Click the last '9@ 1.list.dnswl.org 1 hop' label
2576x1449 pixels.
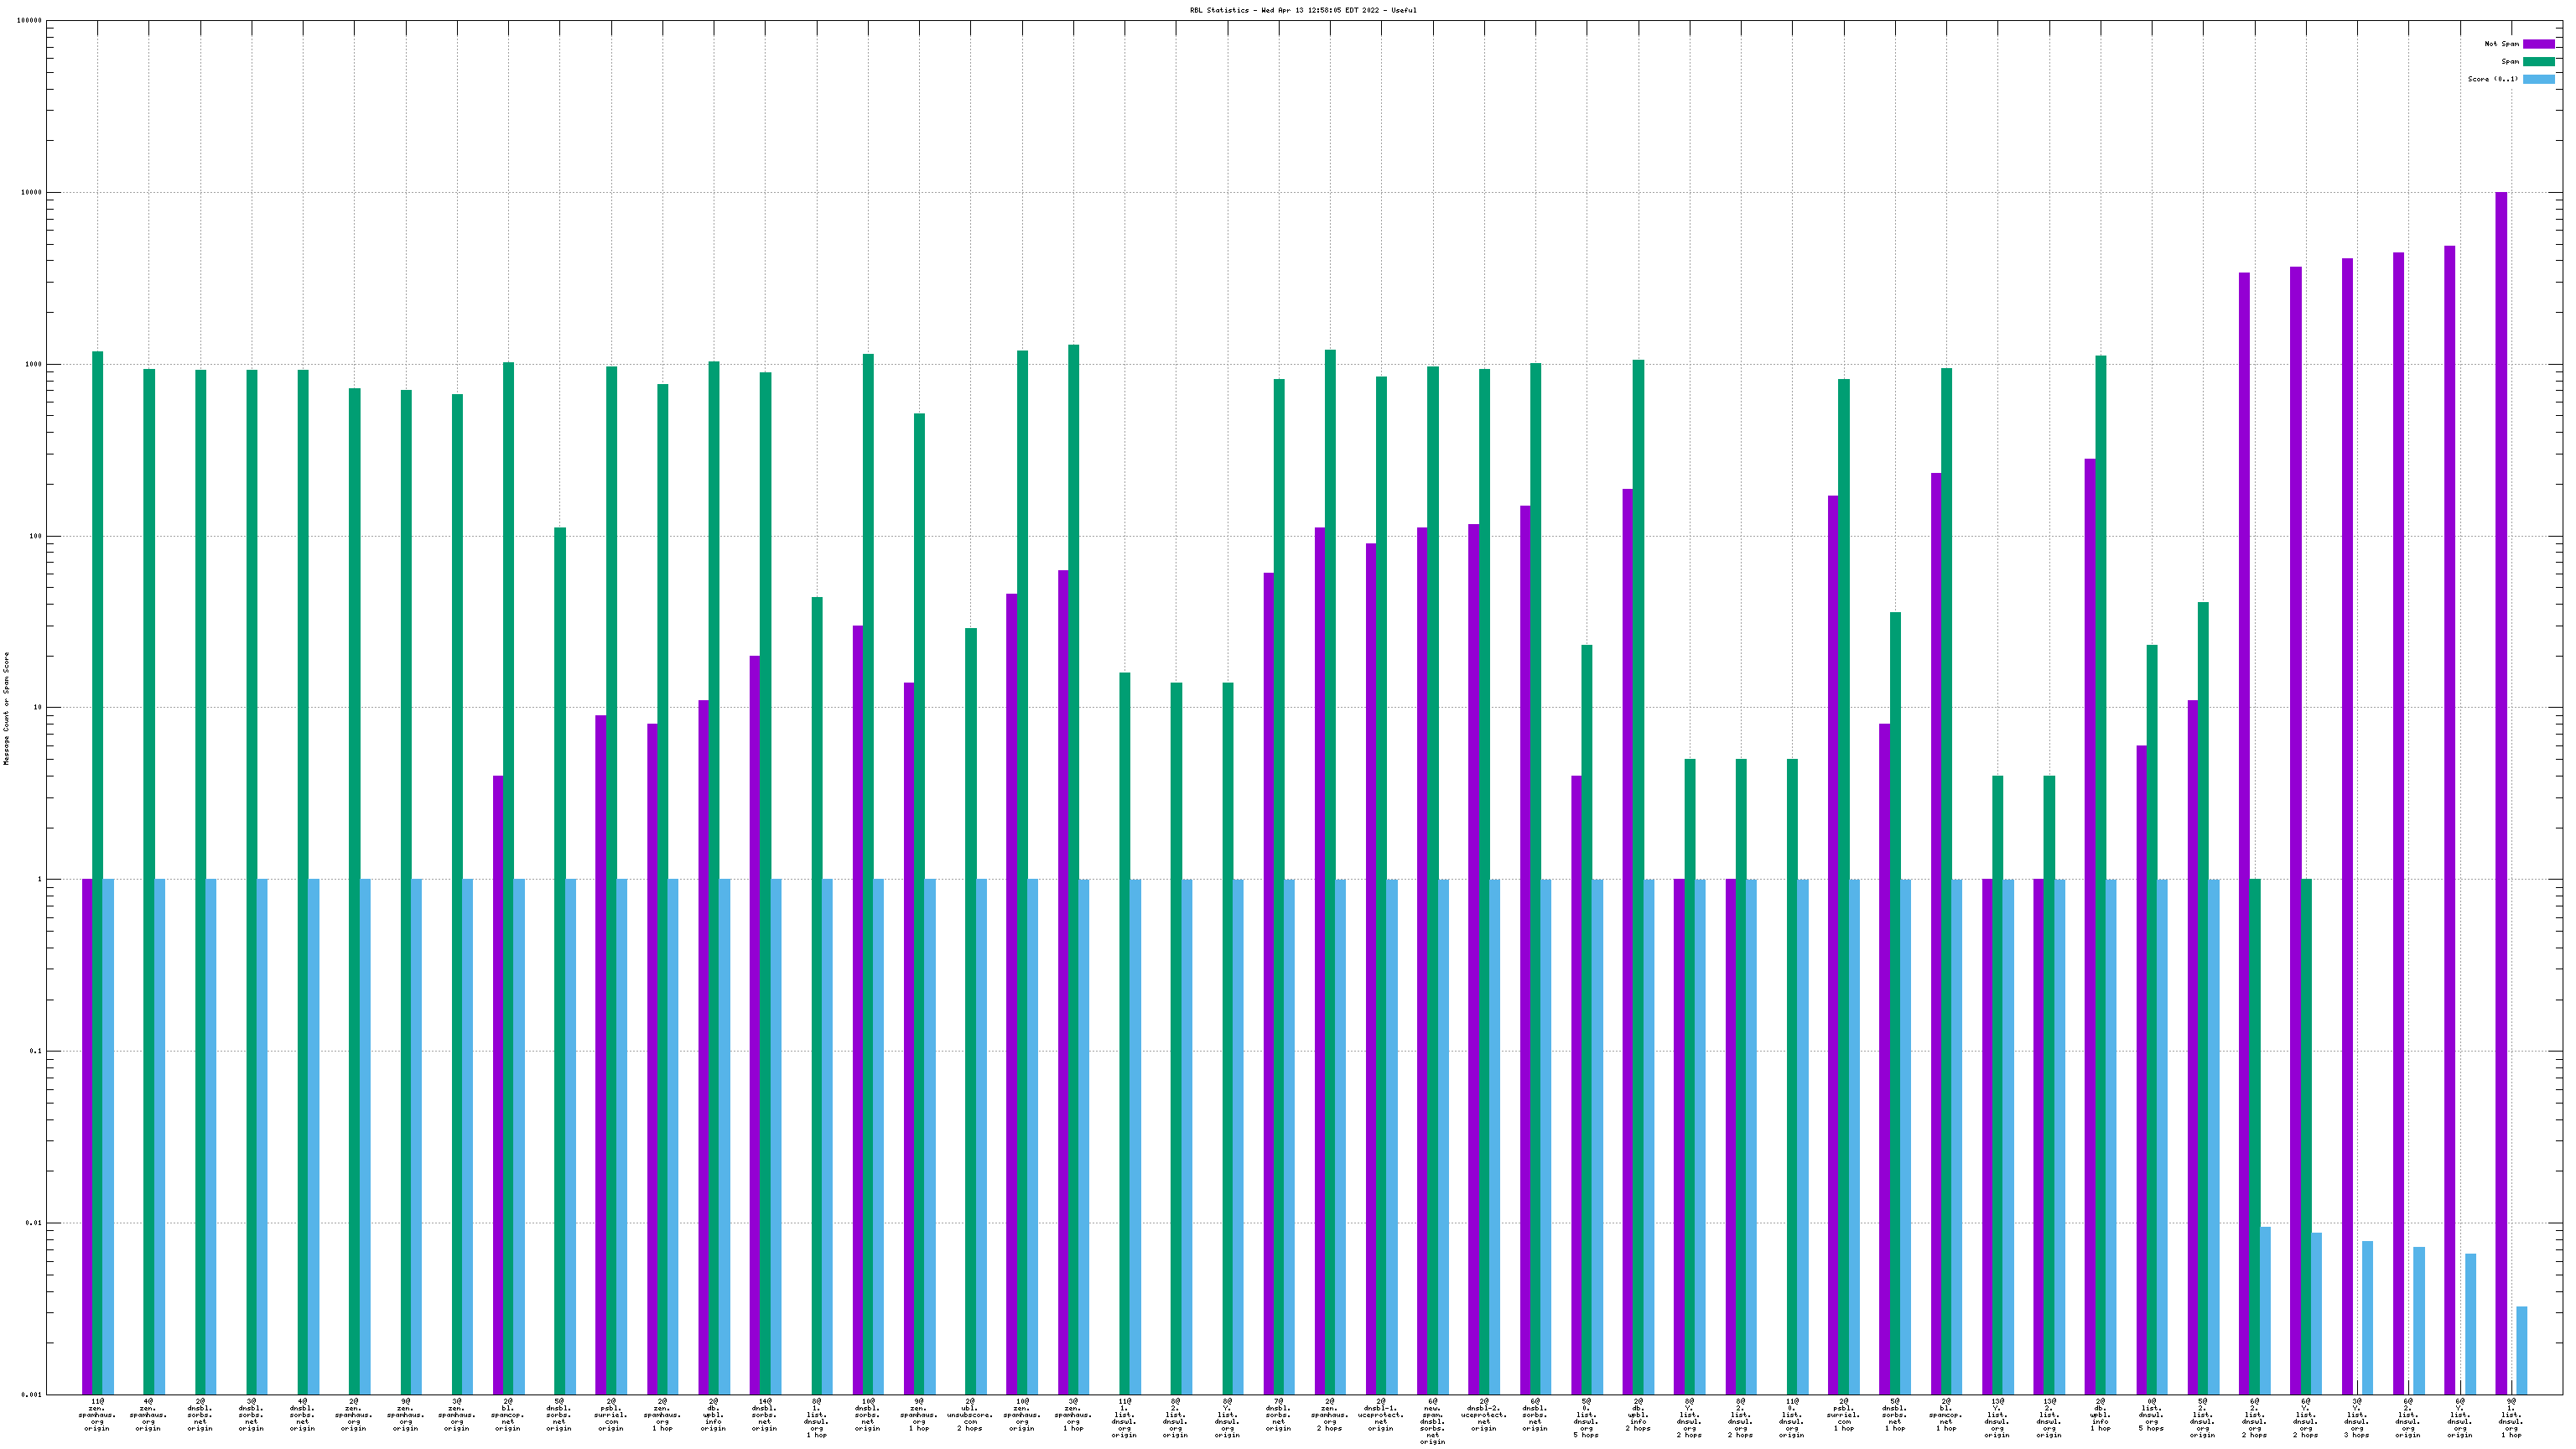pyautogui.click(x=2511, y=1418)
